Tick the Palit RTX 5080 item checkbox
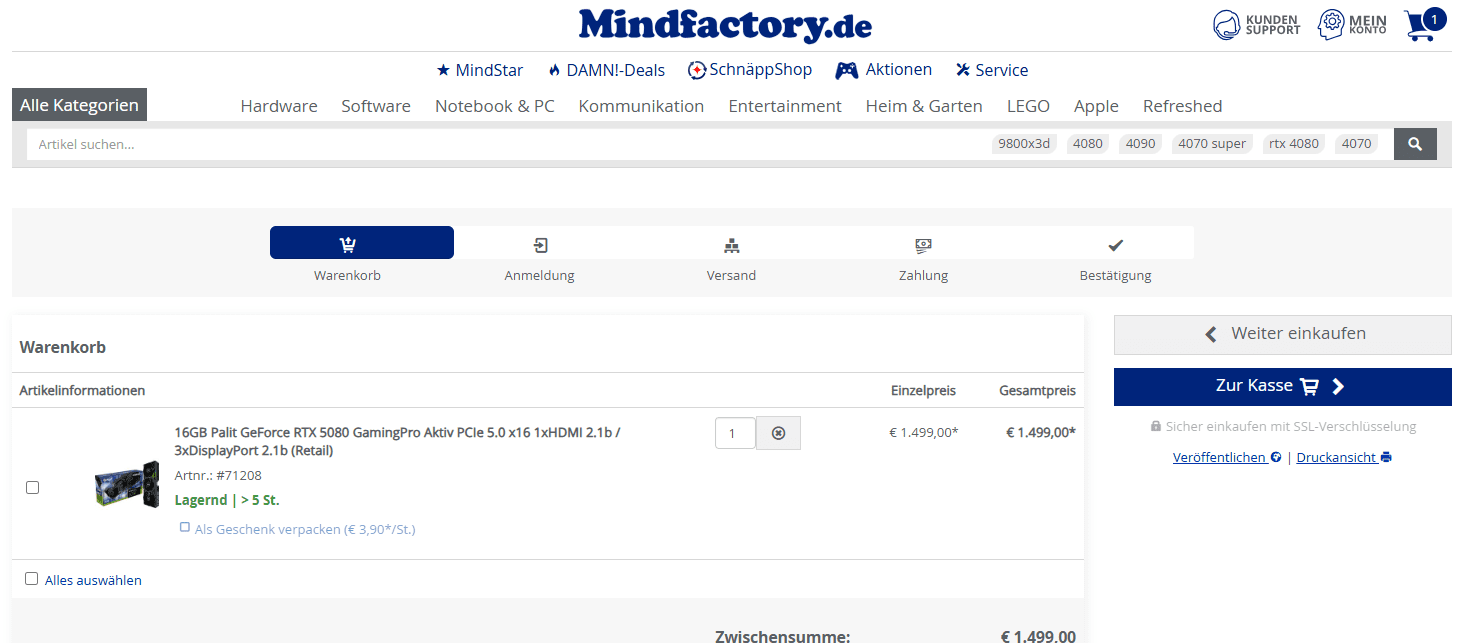 (32, 487)
